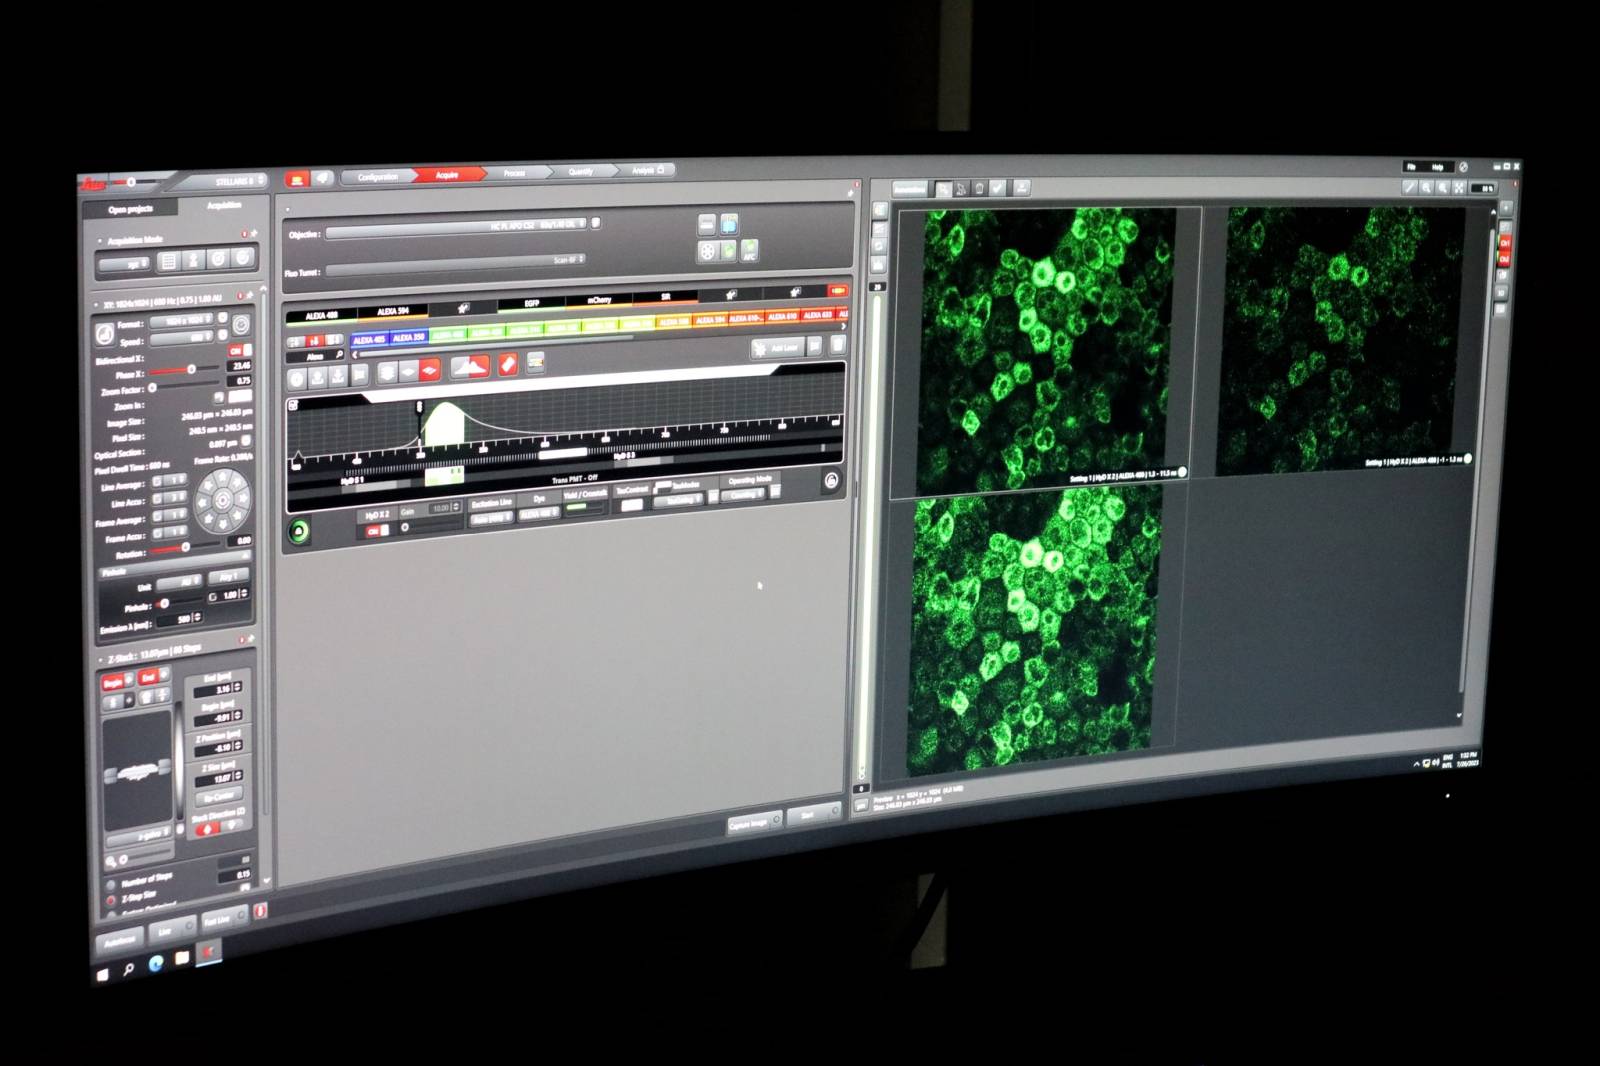
Task: Click the rotation wheel center control
Action: point(222,500)
